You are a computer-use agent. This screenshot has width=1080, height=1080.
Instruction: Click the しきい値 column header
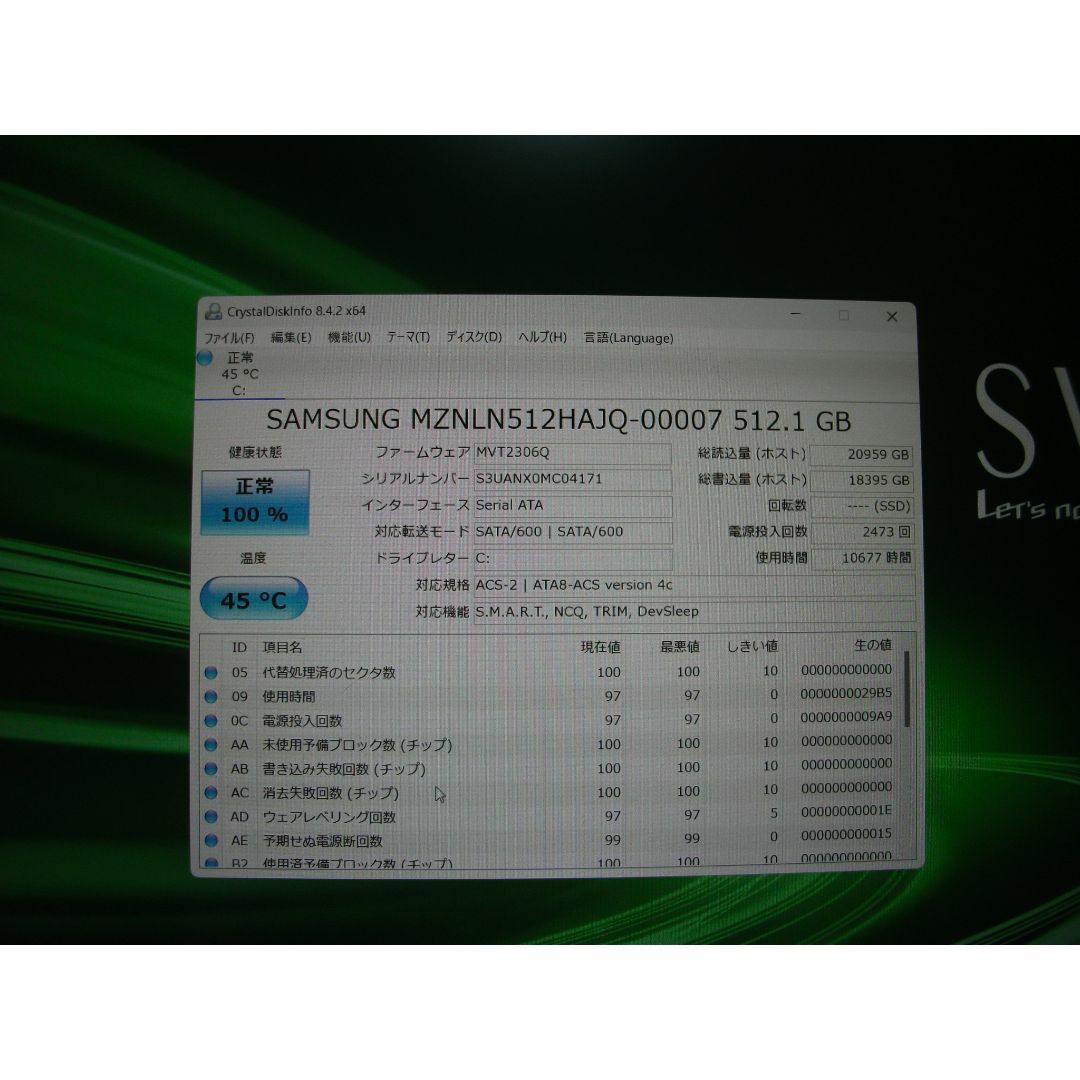[753, 646]
